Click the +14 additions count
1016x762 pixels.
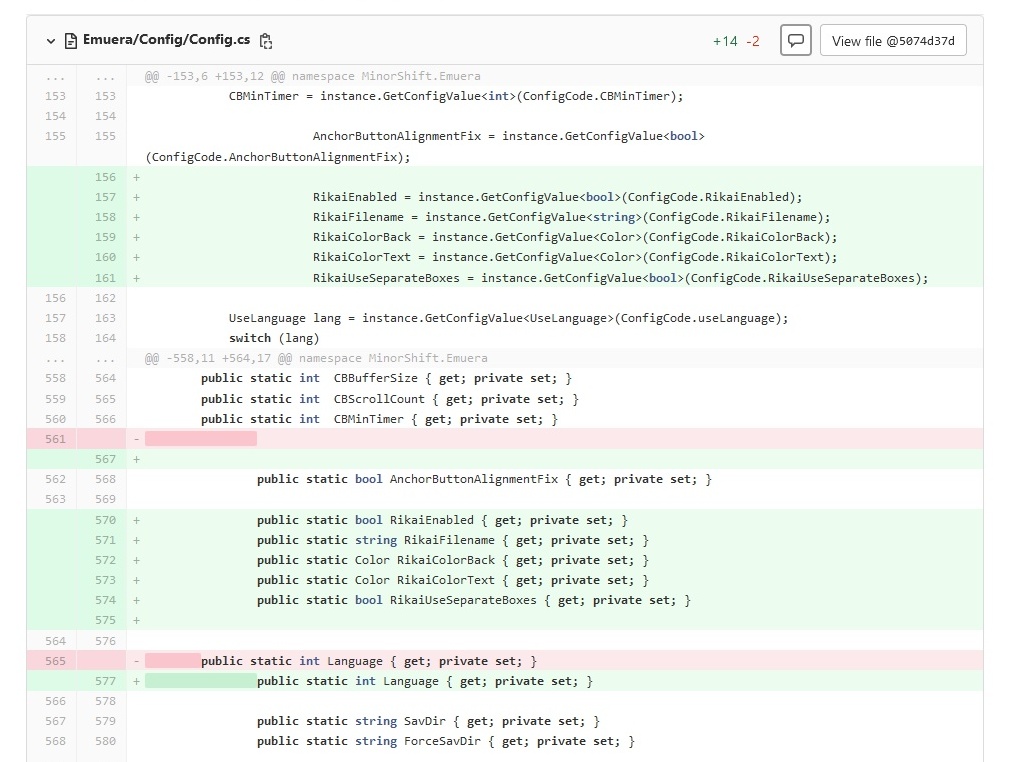[725, 41]
